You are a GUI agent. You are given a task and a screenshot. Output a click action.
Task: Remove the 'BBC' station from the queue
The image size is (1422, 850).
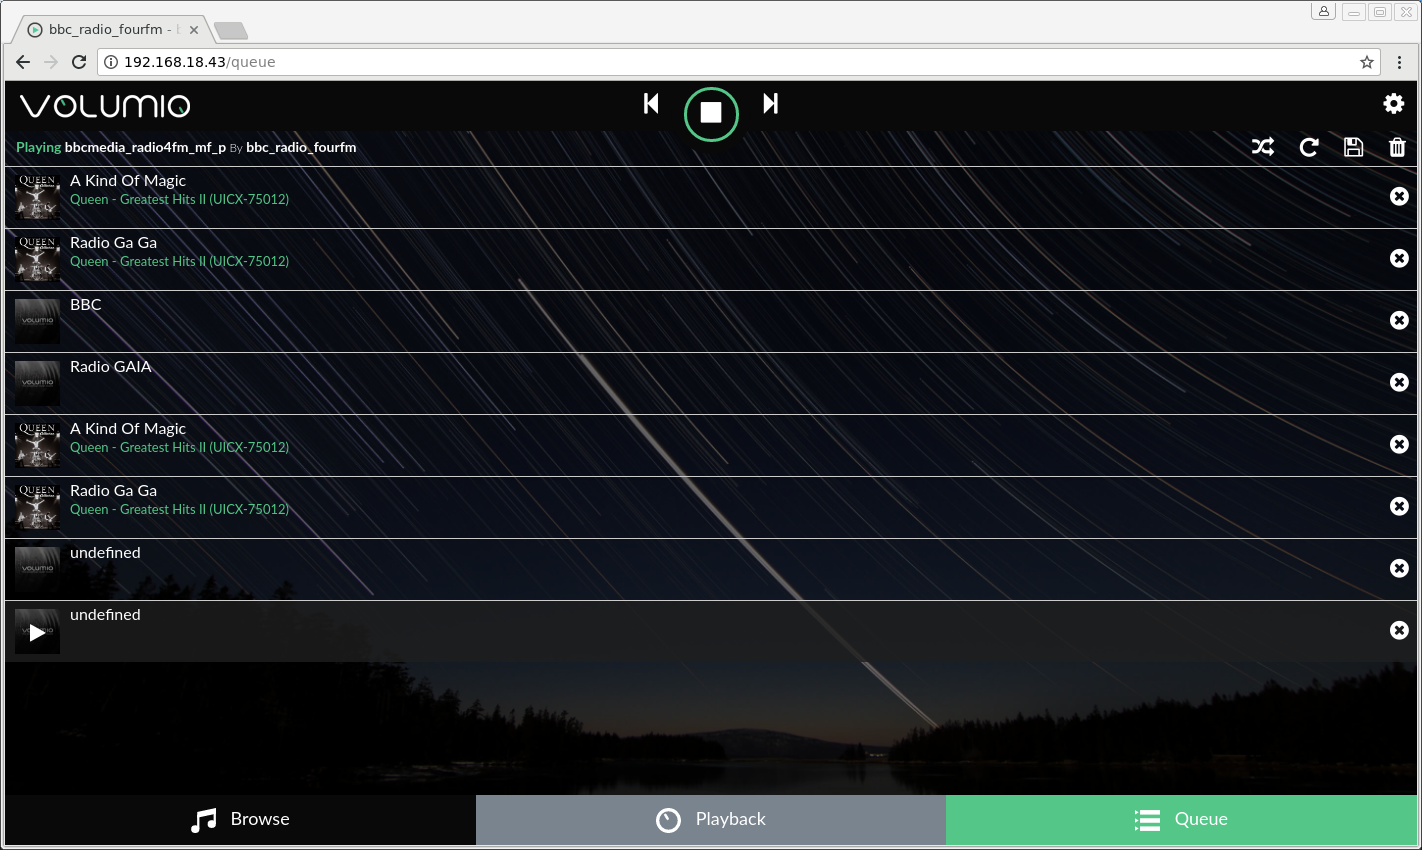pos(1399,320)
